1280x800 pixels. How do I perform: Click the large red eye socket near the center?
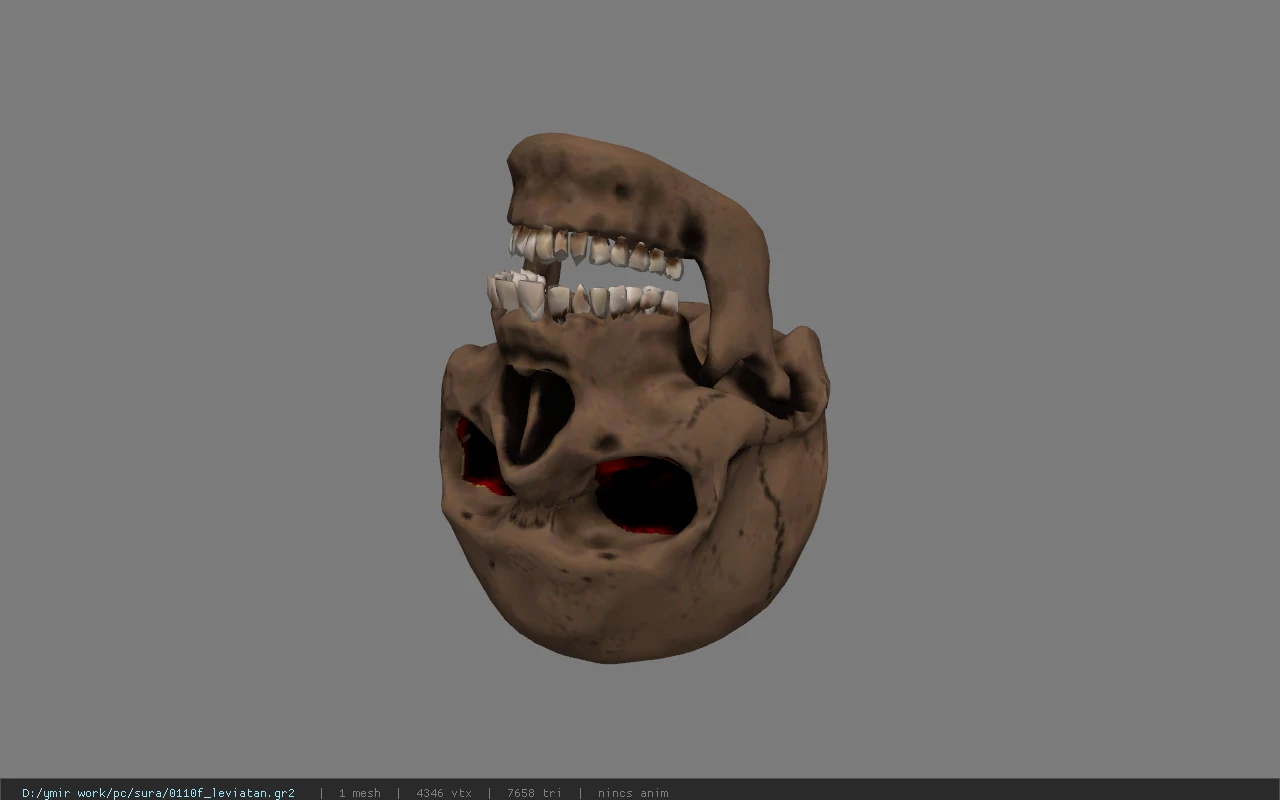pyautogui.click(x=645, y=495)
